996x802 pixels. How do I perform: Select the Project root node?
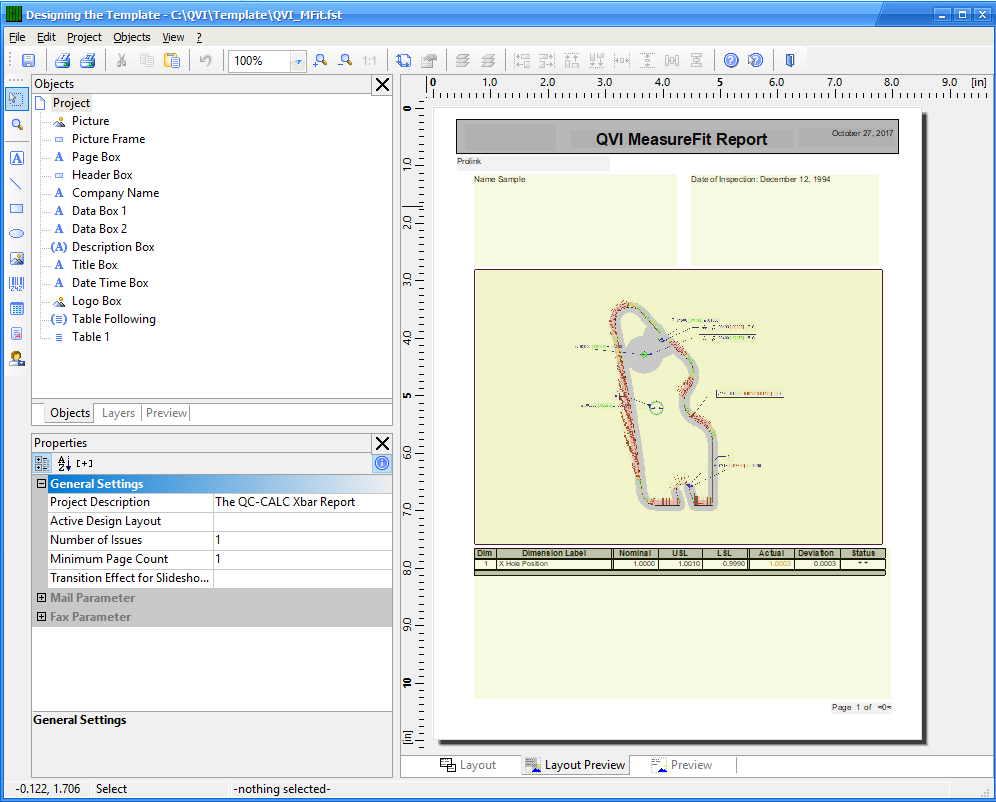[x=71, y=103]
